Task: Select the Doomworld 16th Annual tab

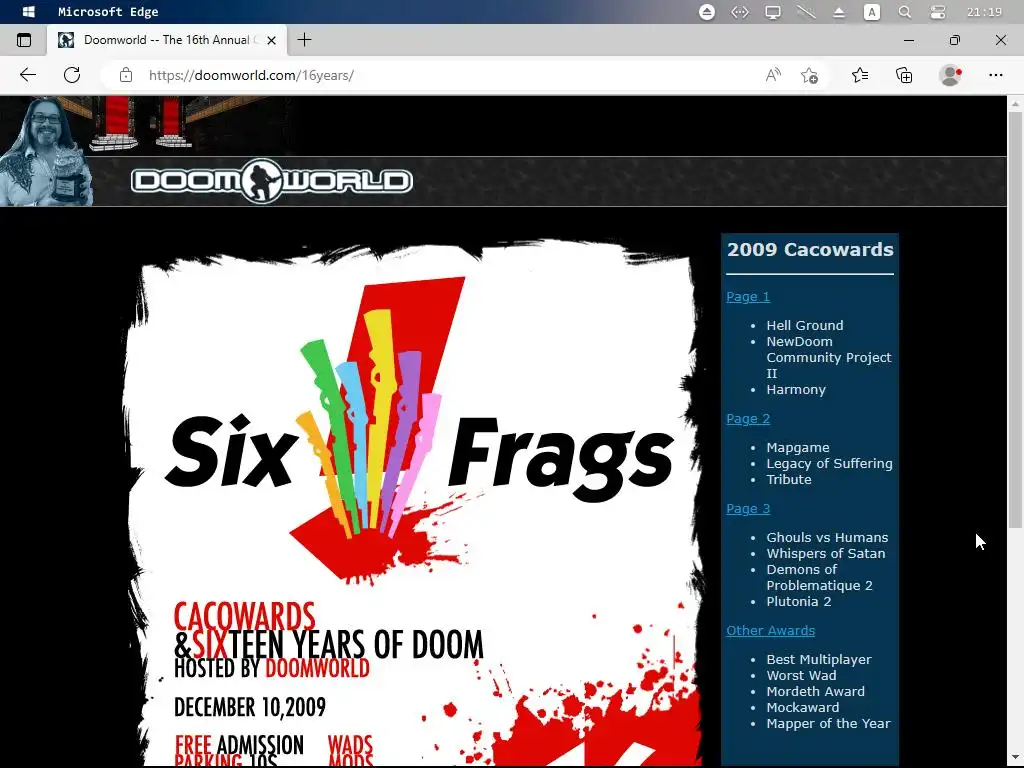Action: tap(167, 40)
